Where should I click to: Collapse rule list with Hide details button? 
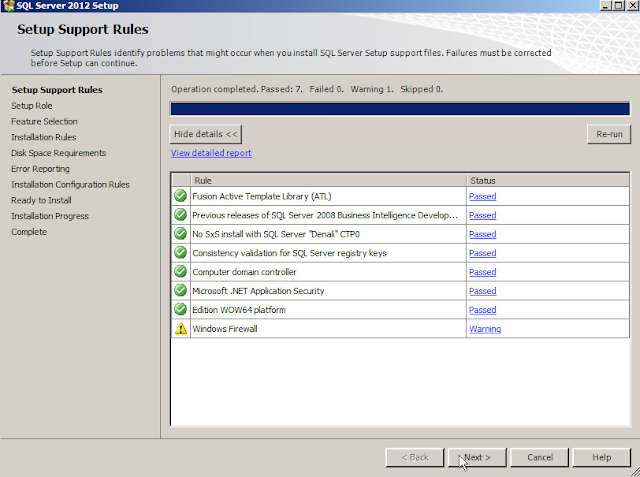[x=206, y=134]
